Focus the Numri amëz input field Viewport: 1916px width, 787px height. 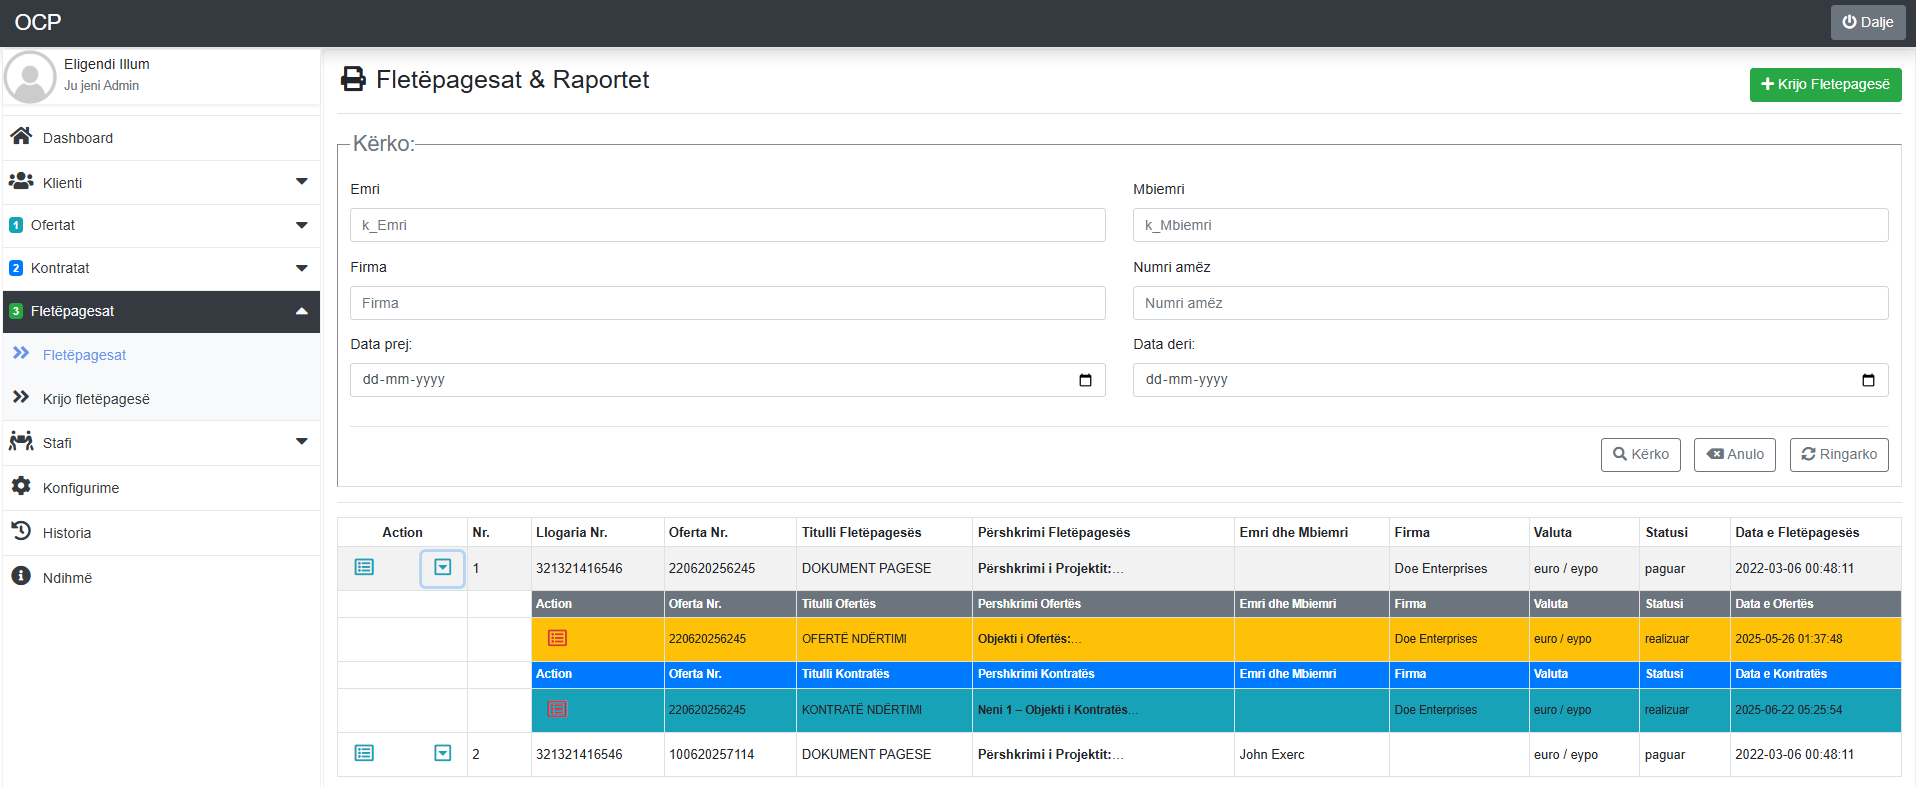tap(1510, 303)
